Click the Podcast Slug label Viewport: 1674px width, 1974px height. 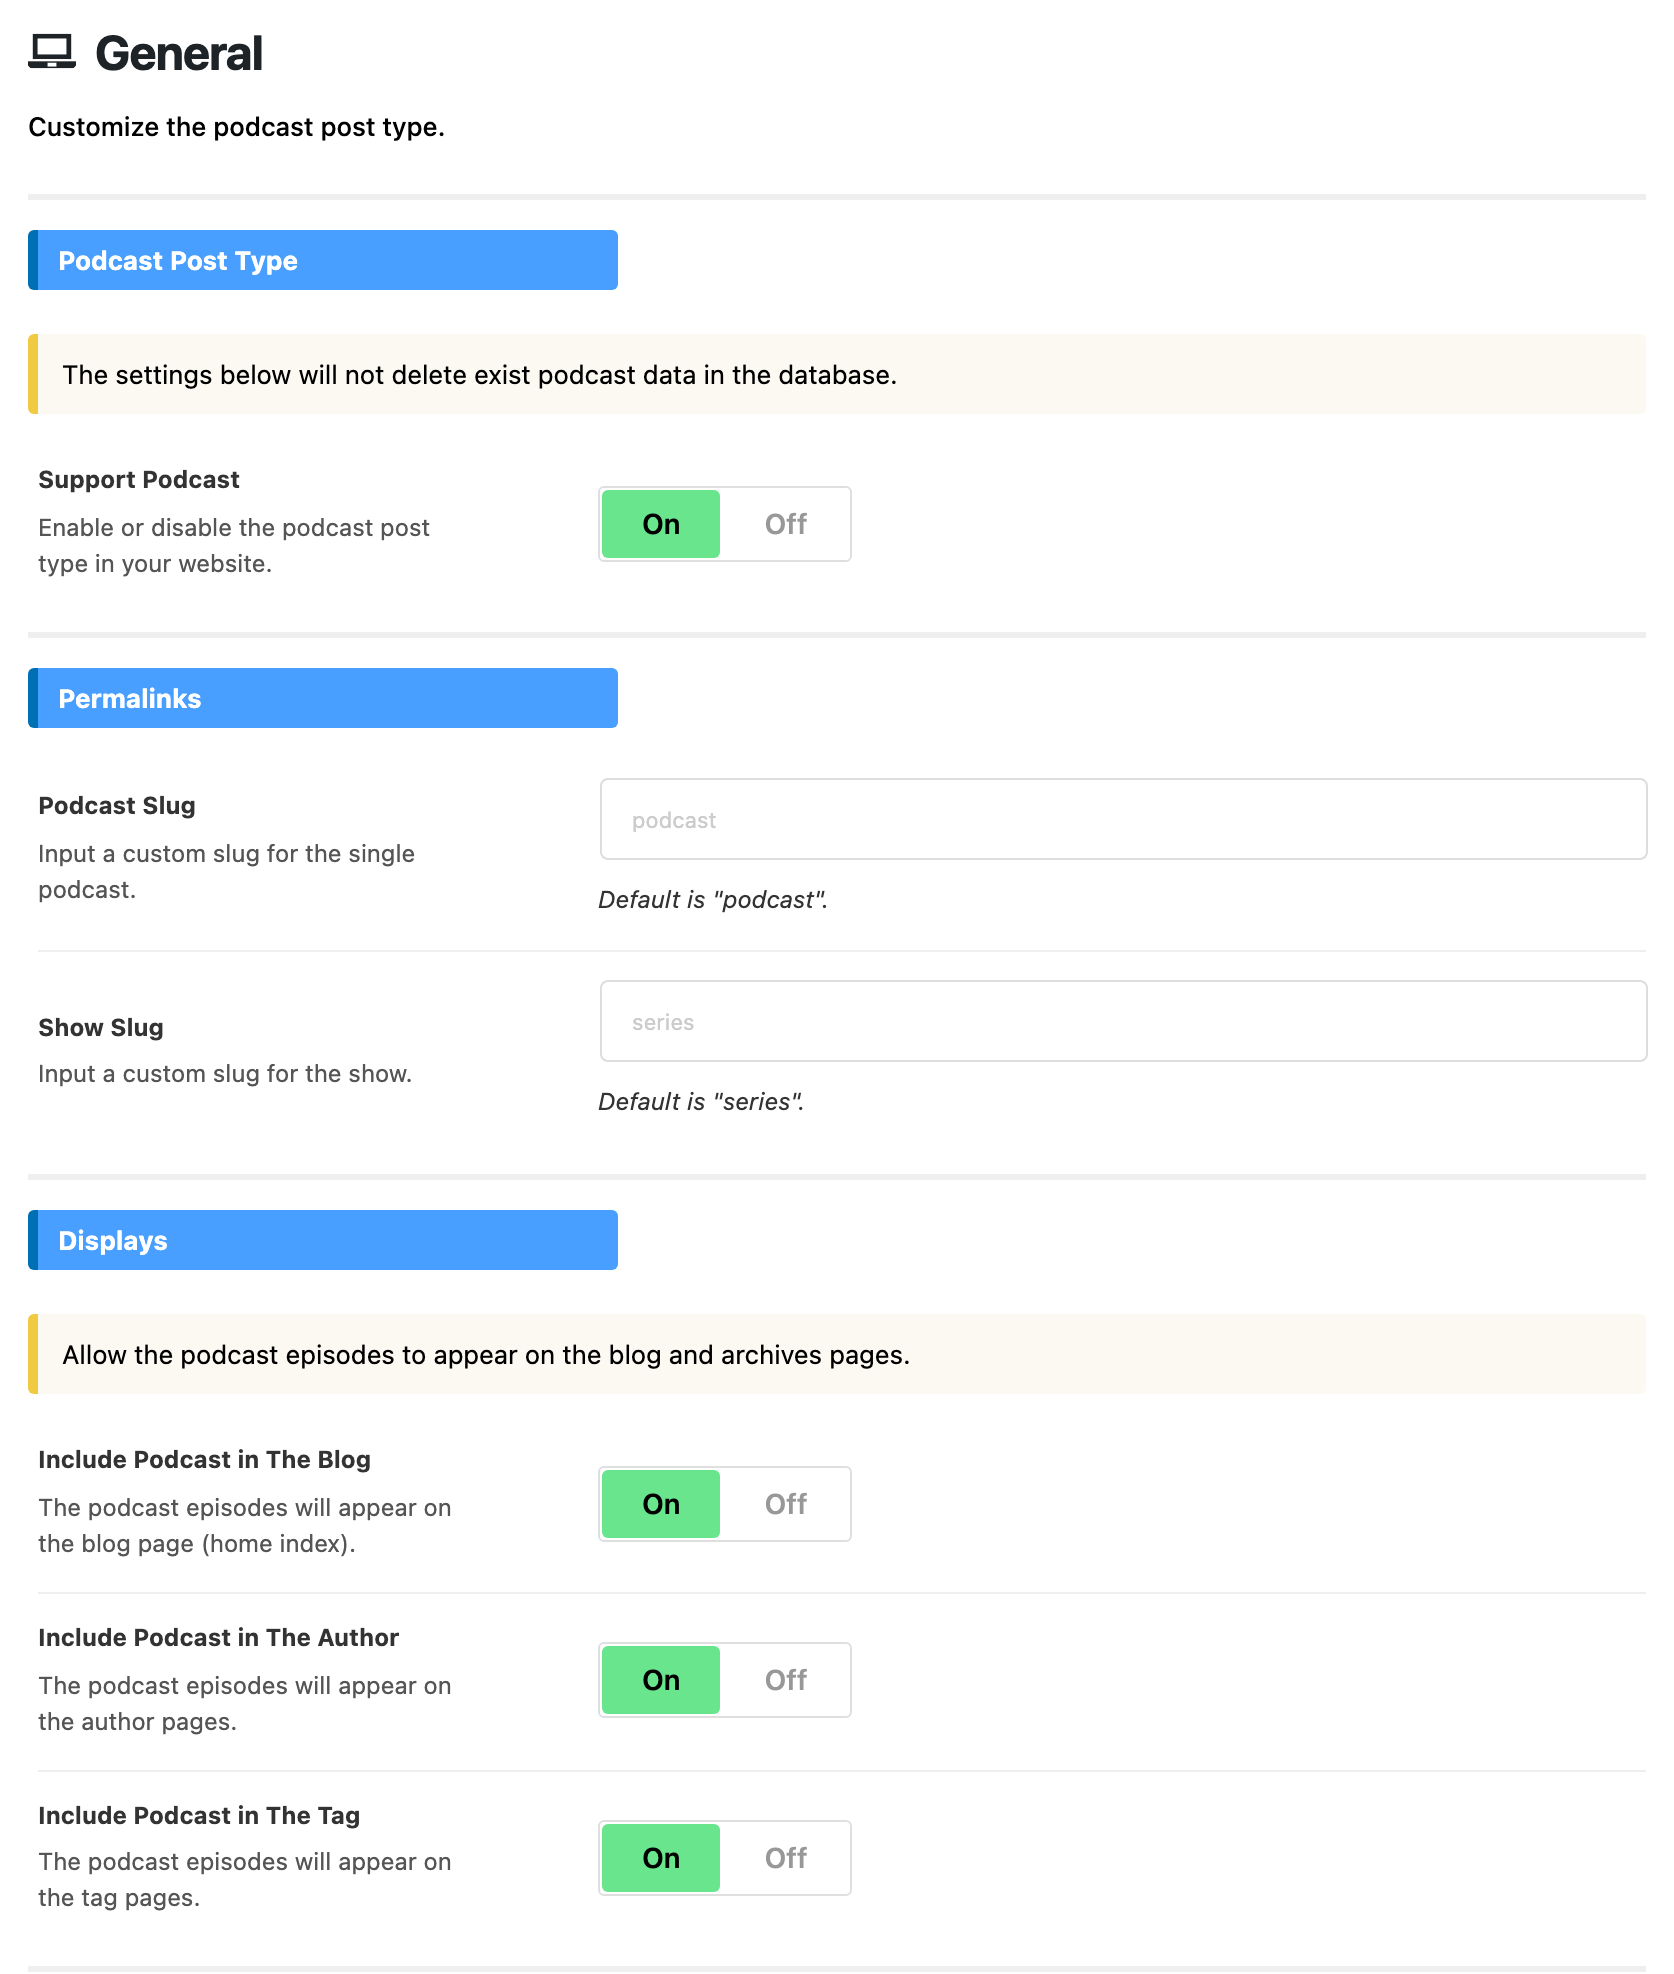[117, 806]
